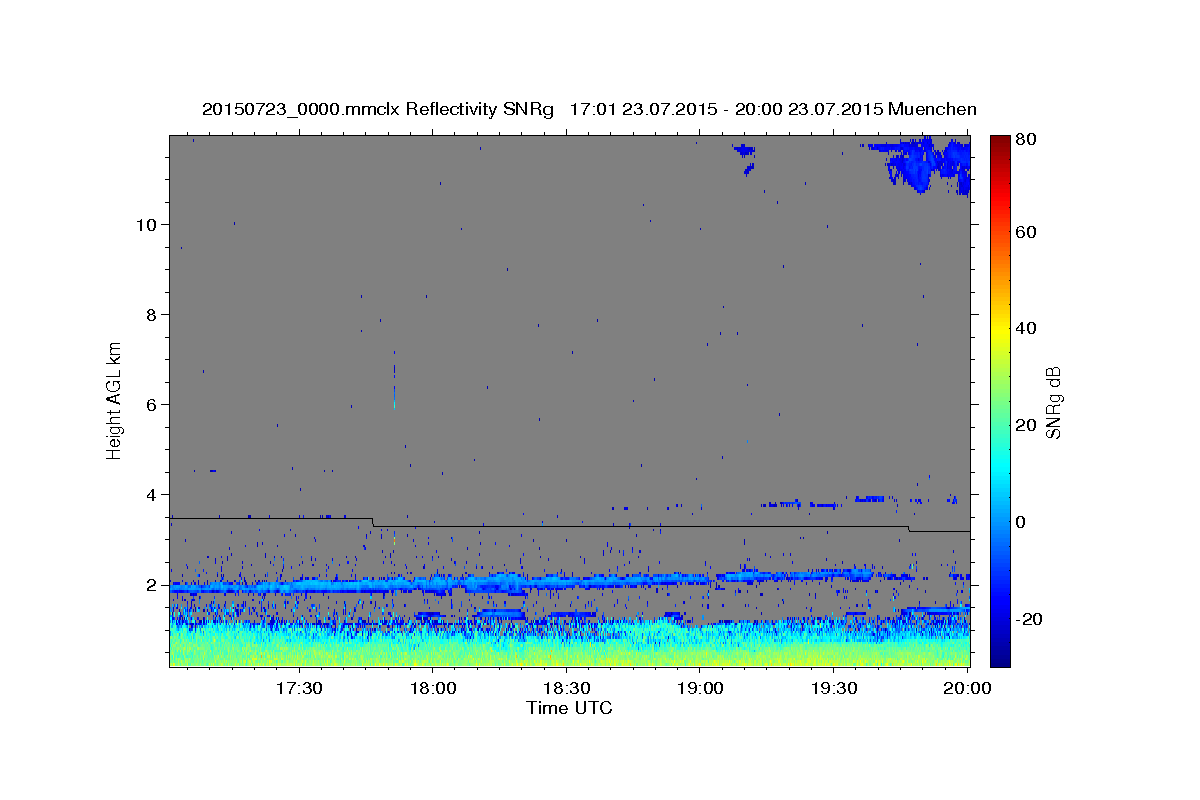Select the 17:30 time tick label
The image size is (1200, 800).
pos(299,688)
